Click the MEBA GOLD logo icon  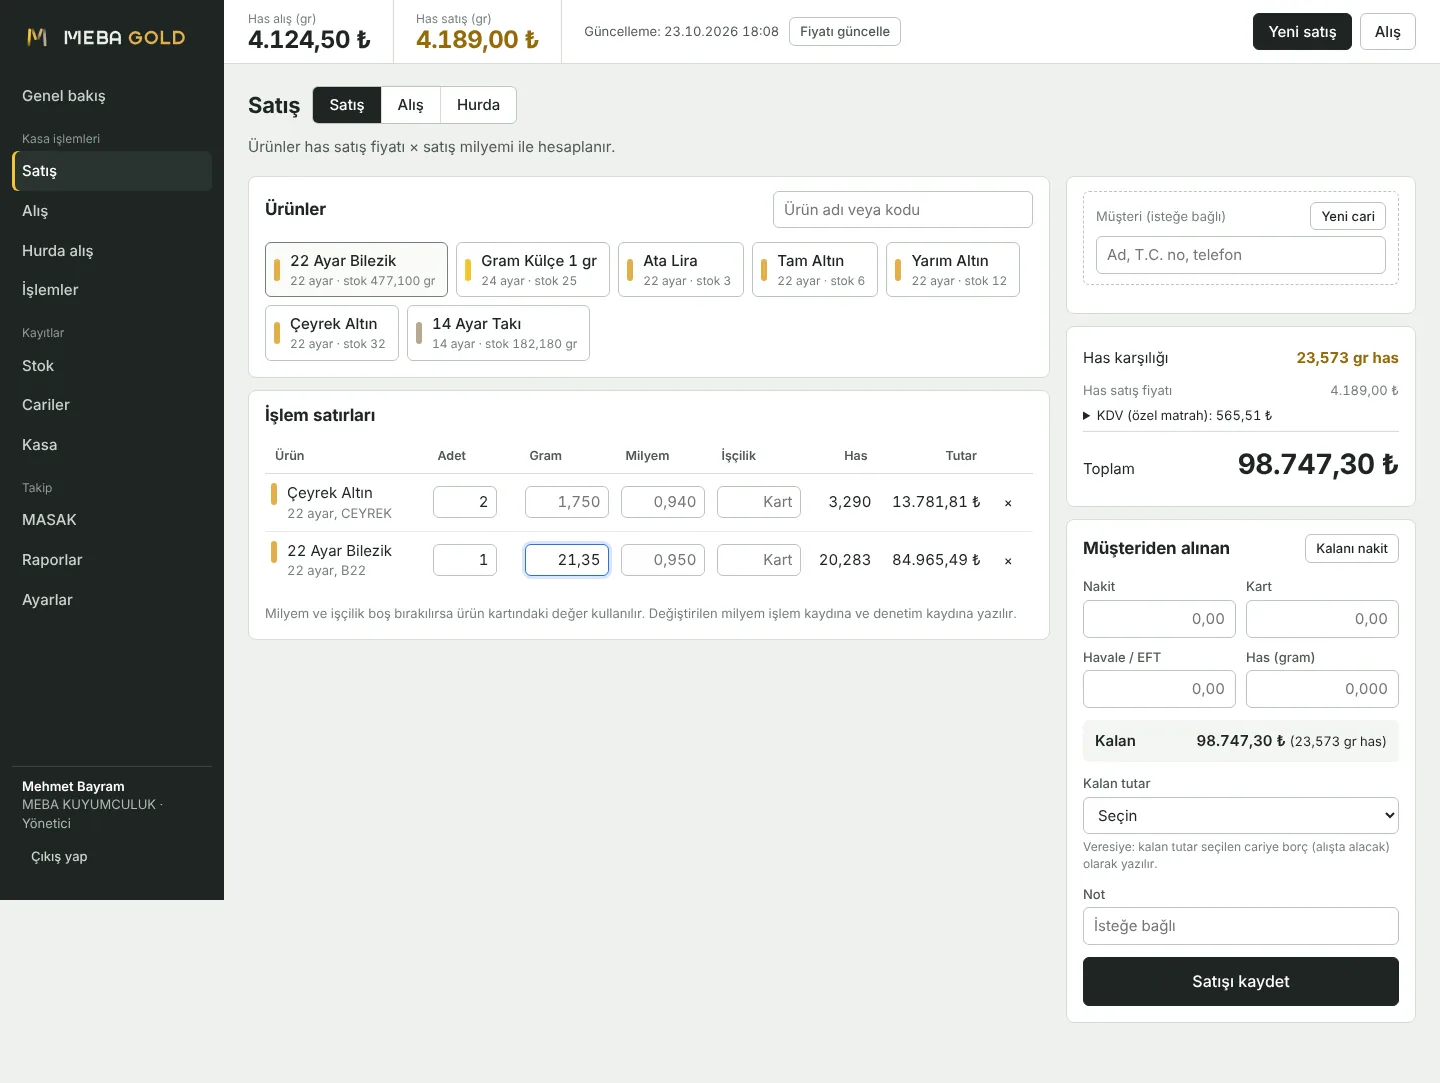coord(37,37)
